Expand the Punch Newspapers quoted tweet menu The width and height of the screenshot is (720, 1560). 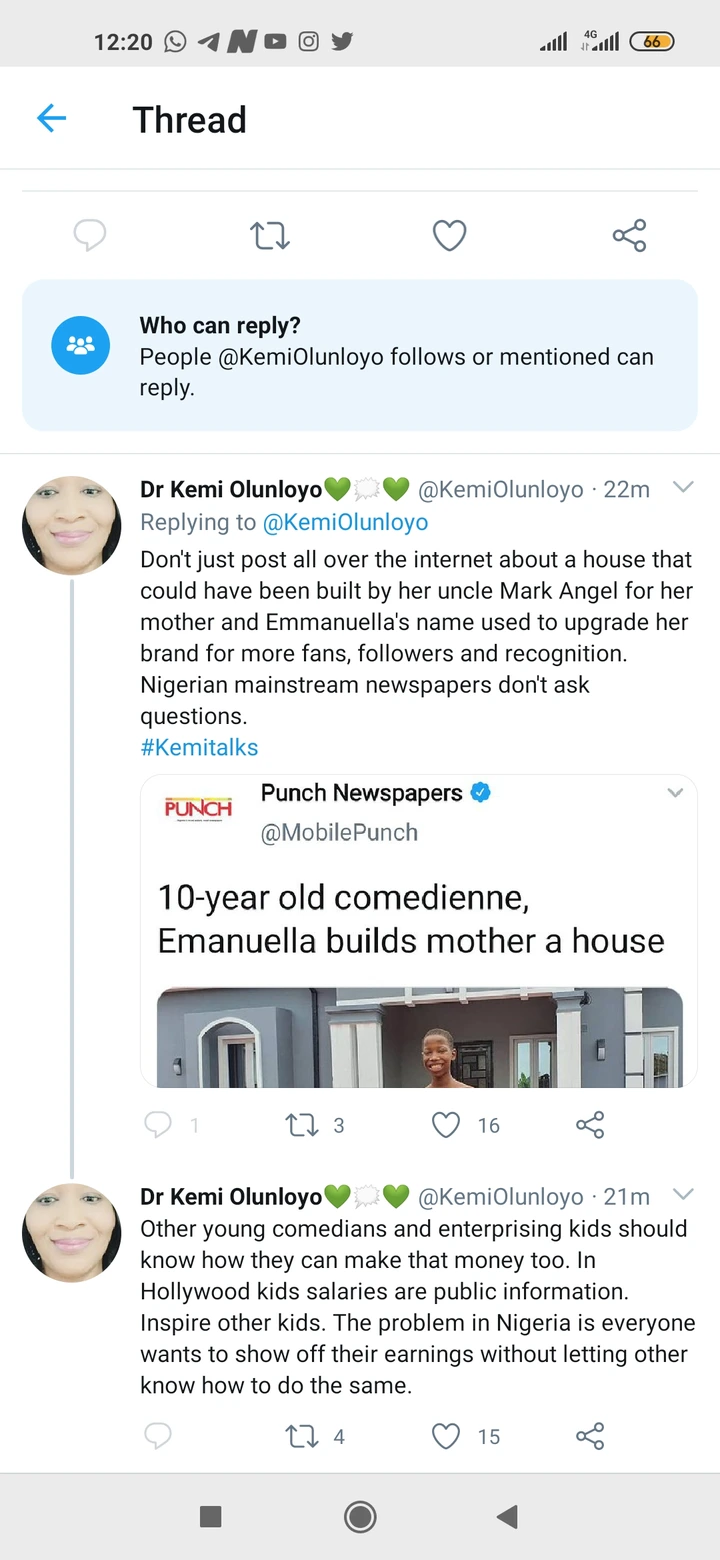pos(675,793)
